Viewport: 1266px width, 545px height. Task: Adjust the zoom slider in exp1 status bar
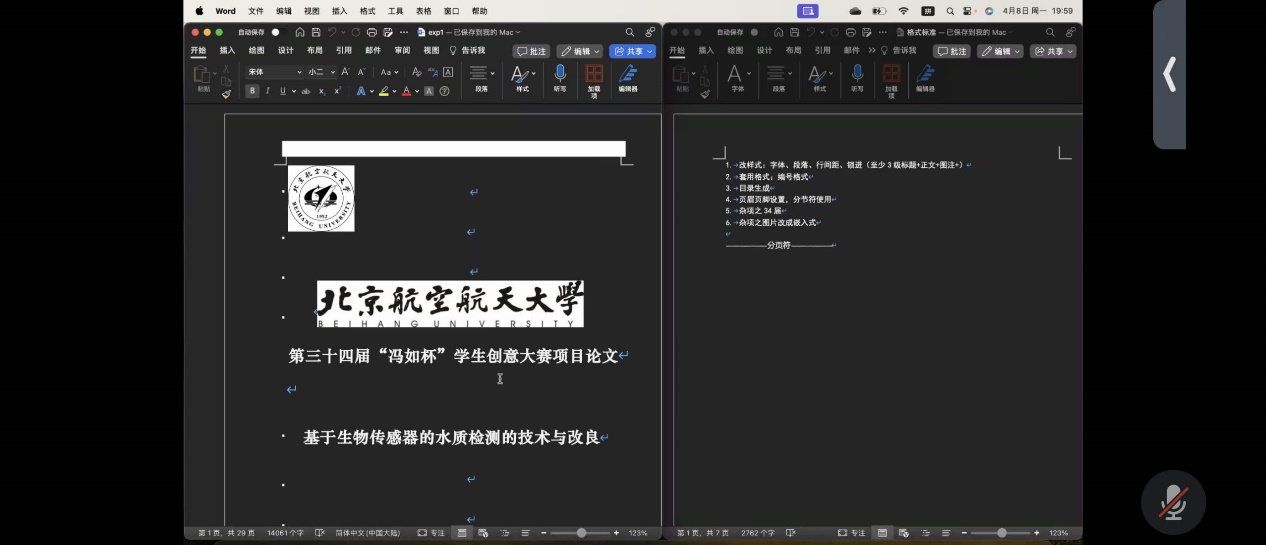pyautogui.click(x=581, y=533)
